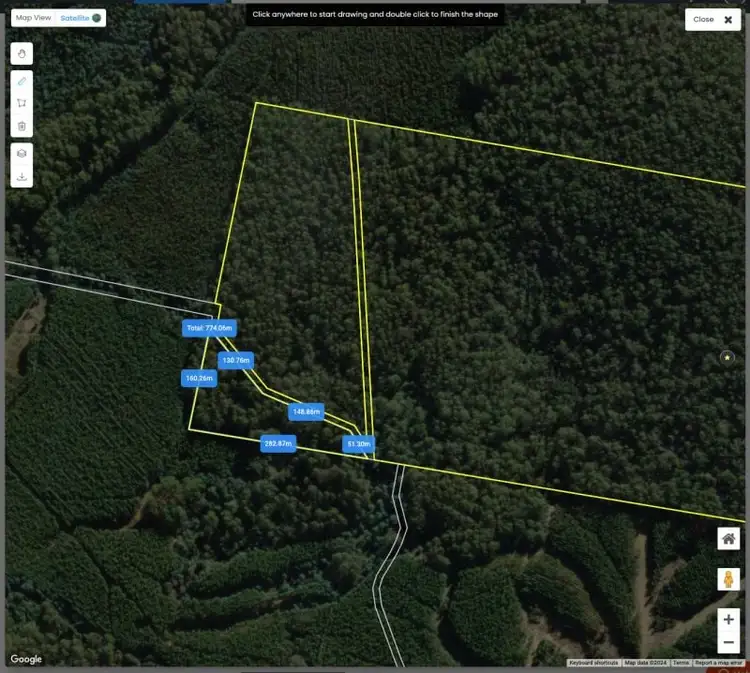Zoom in on the map

(x=728, y=619)
